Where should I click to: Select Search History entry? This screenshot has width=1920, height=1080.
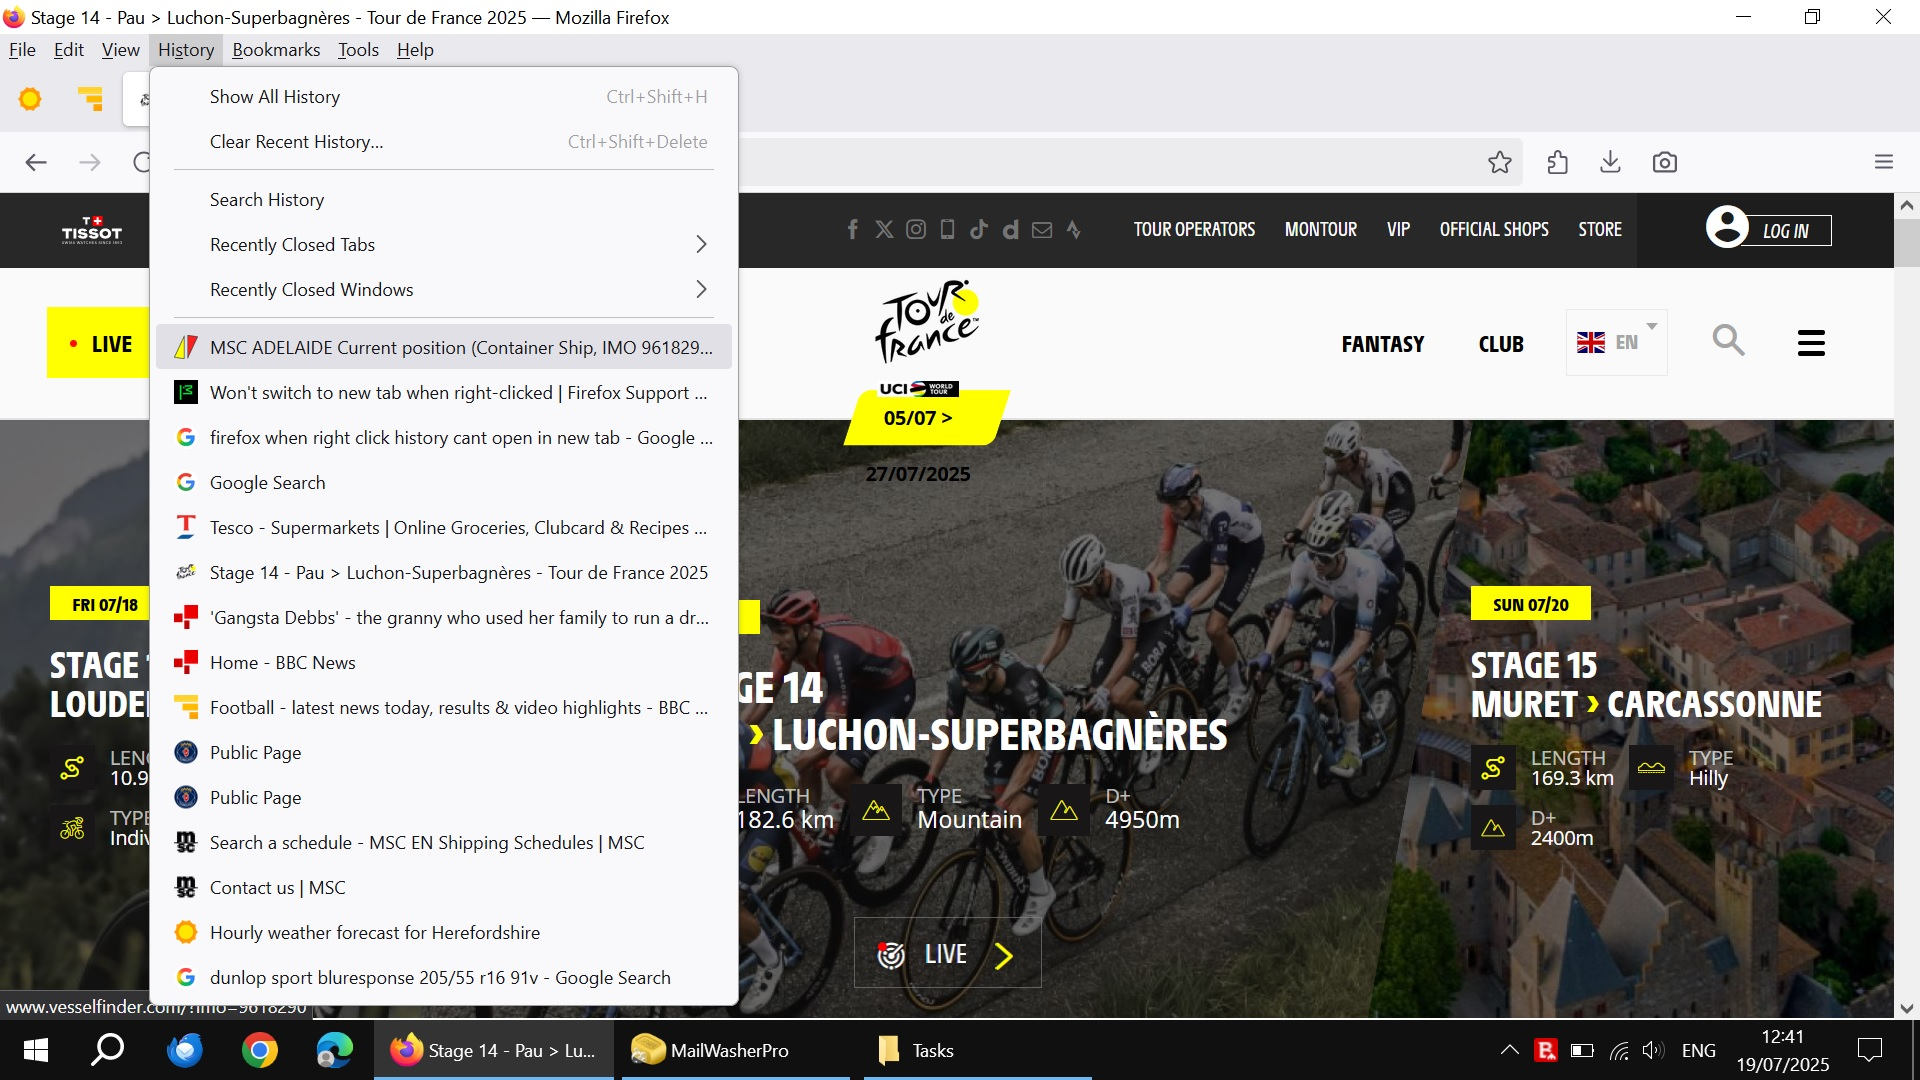point(444,200)
